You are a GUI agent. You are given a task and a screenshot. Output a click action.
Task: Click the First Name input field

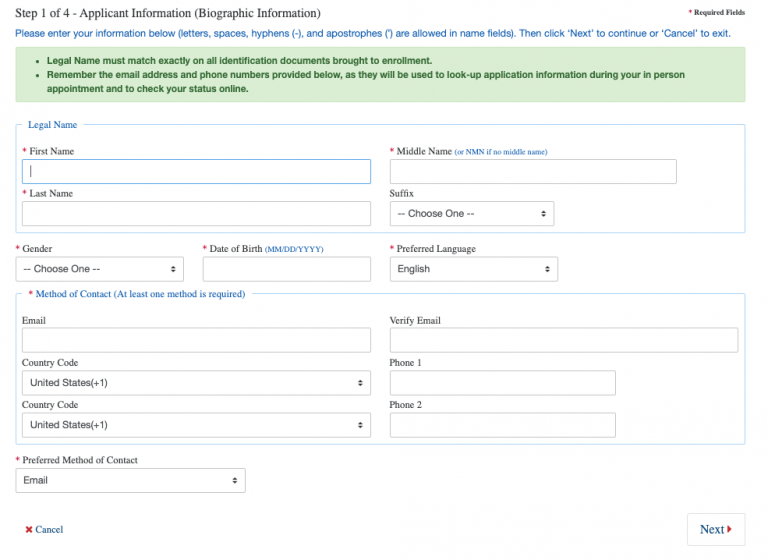click(x=196, y=171)
